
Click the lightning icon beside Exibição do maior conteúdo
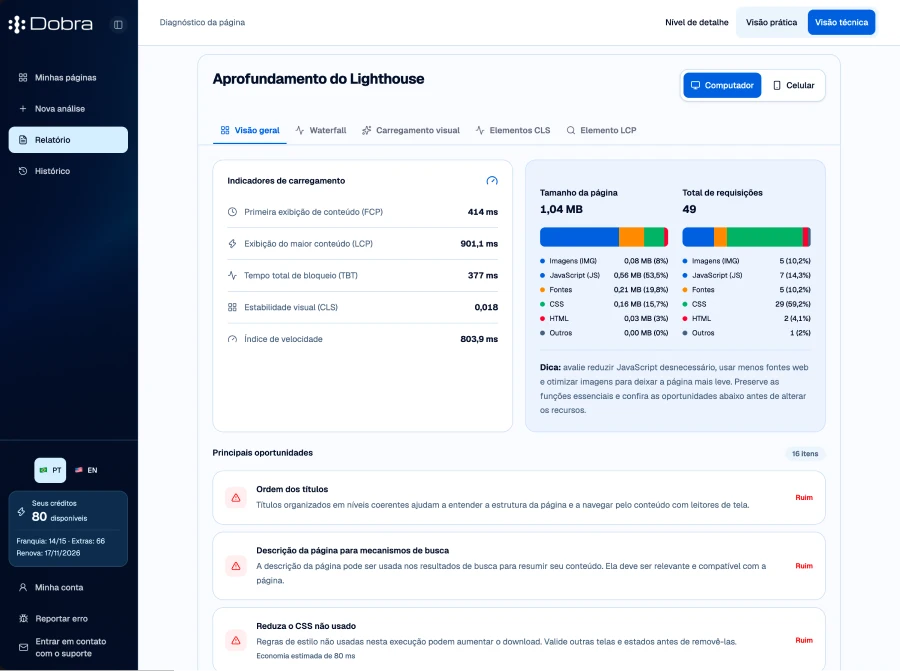click(232, 243)
